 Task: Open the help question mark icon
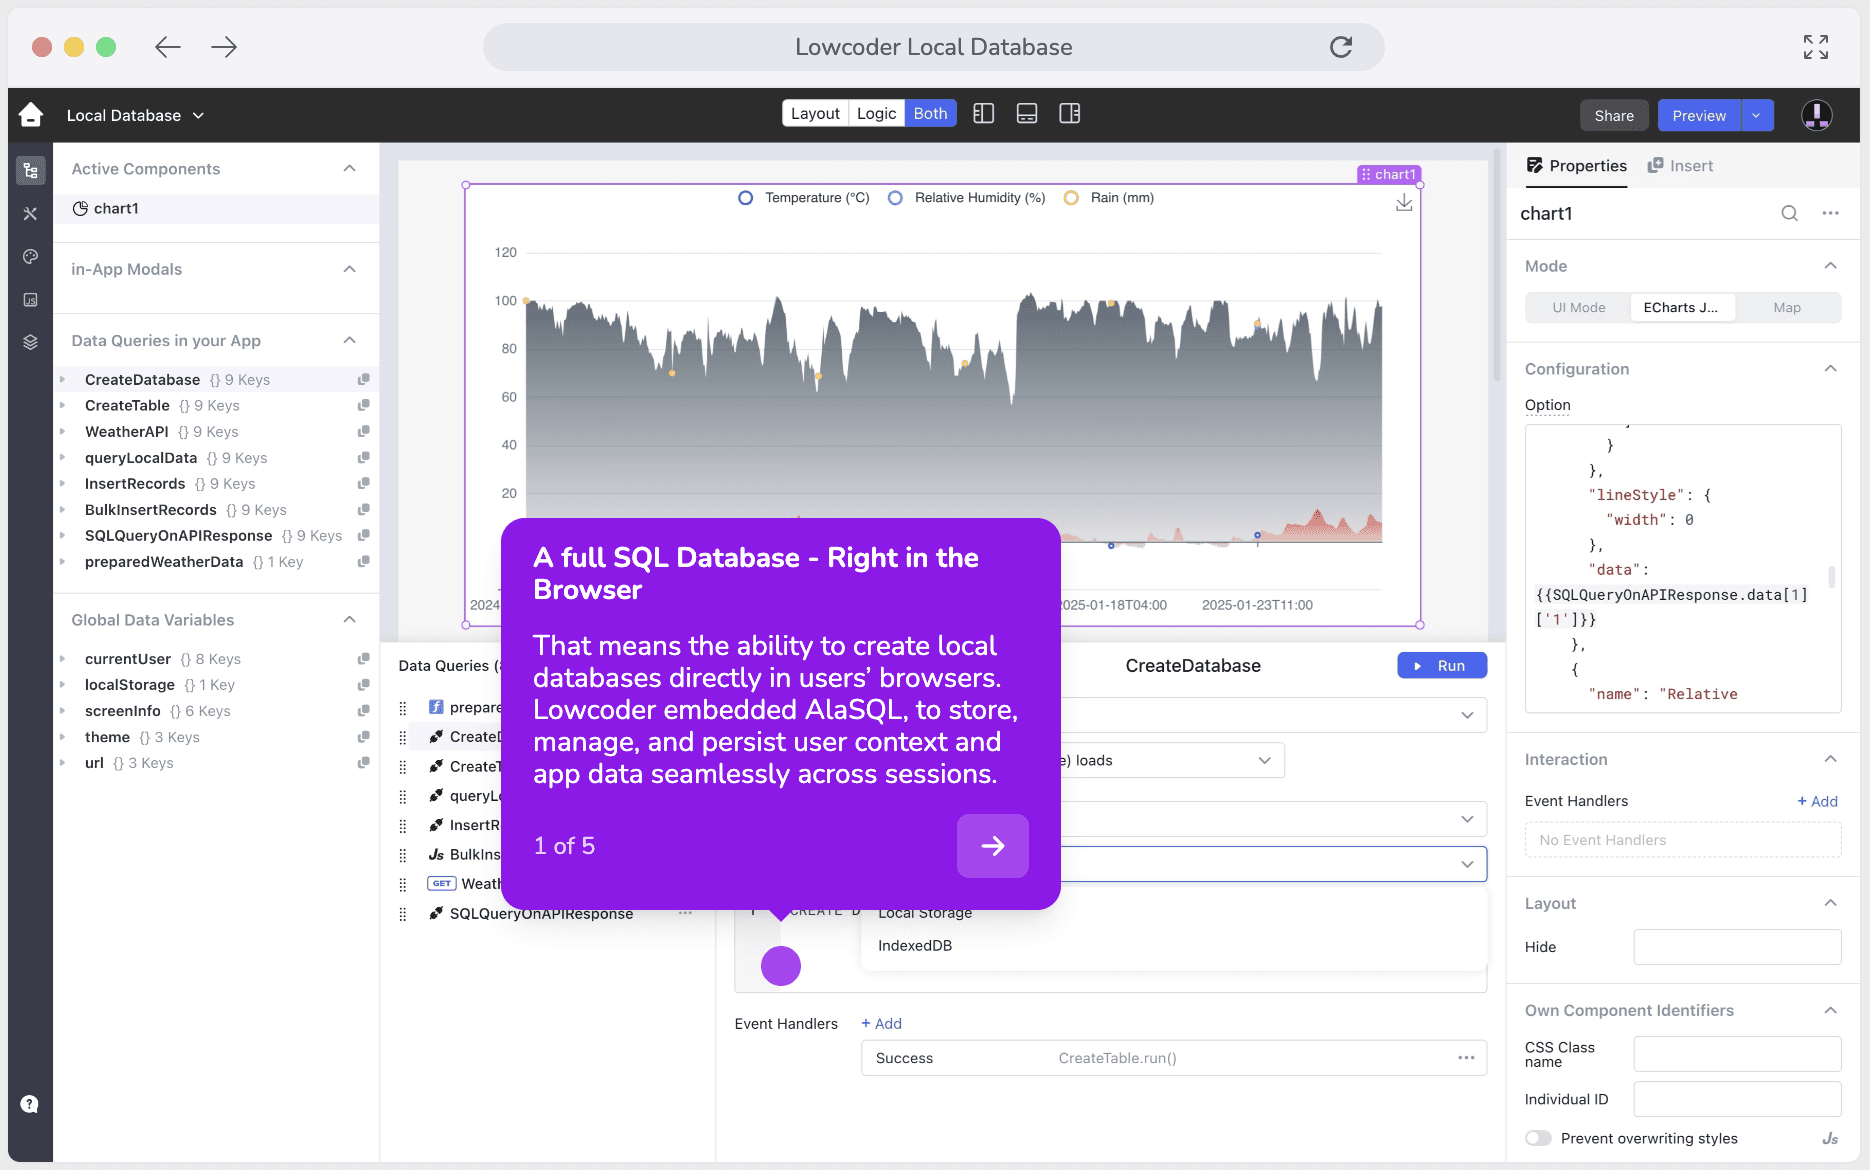(30, 1104)
